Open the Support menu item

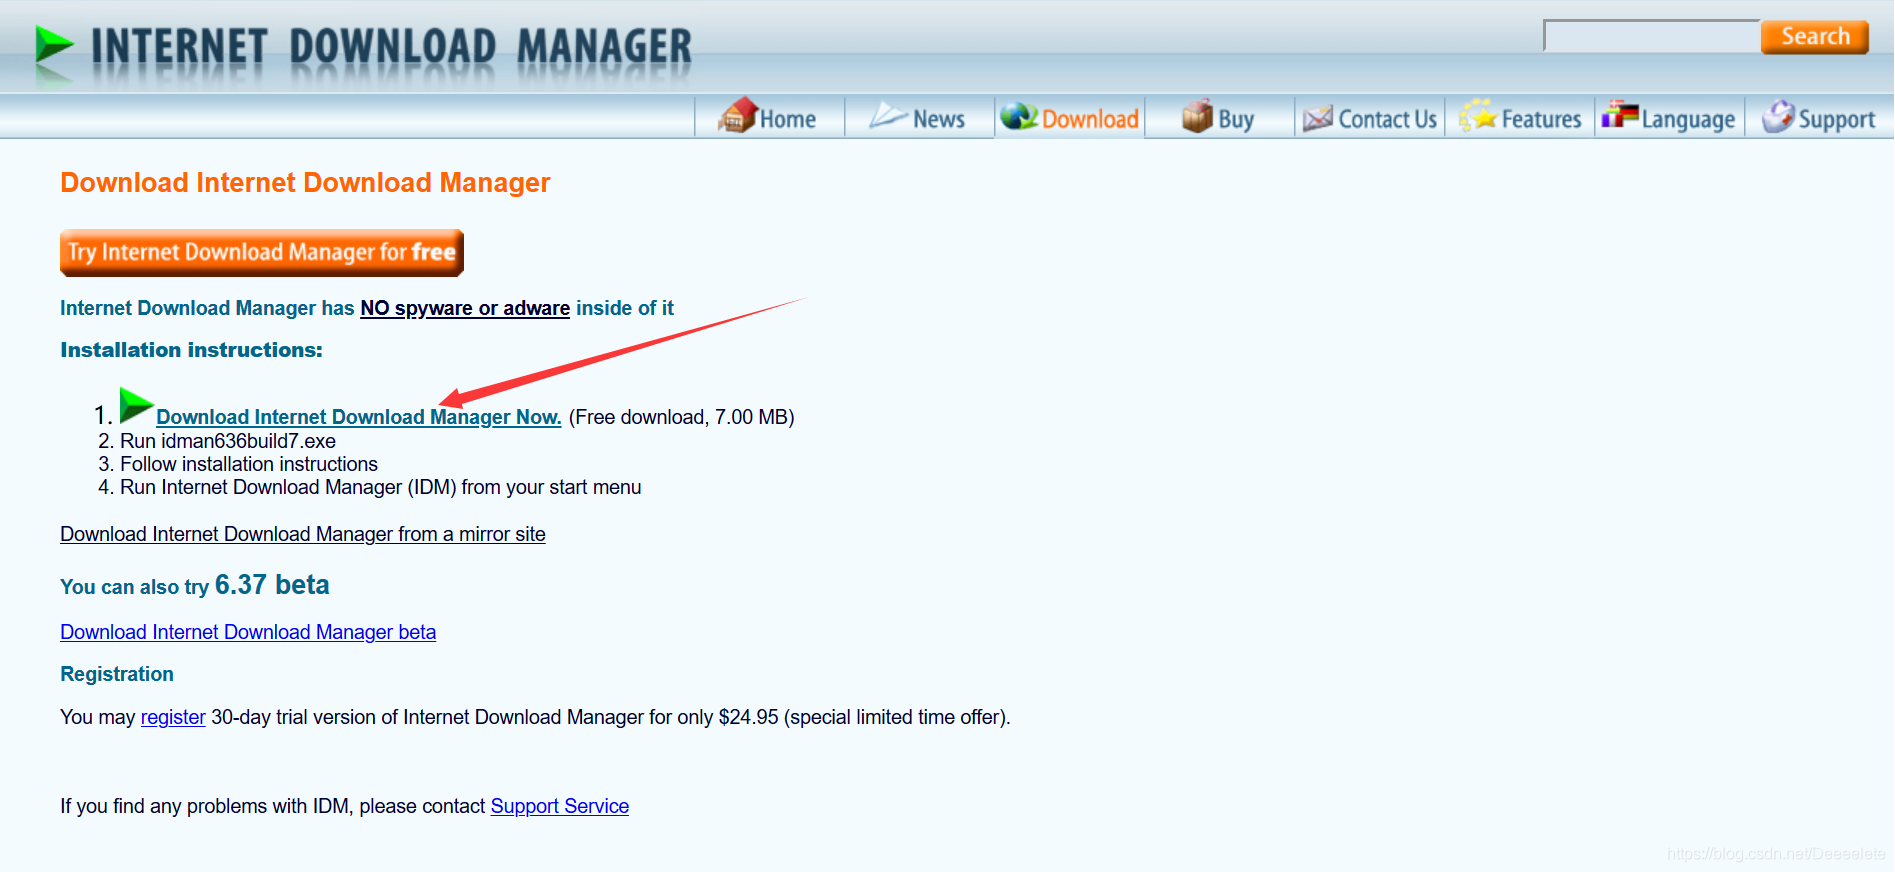(x=1820, y=117)
